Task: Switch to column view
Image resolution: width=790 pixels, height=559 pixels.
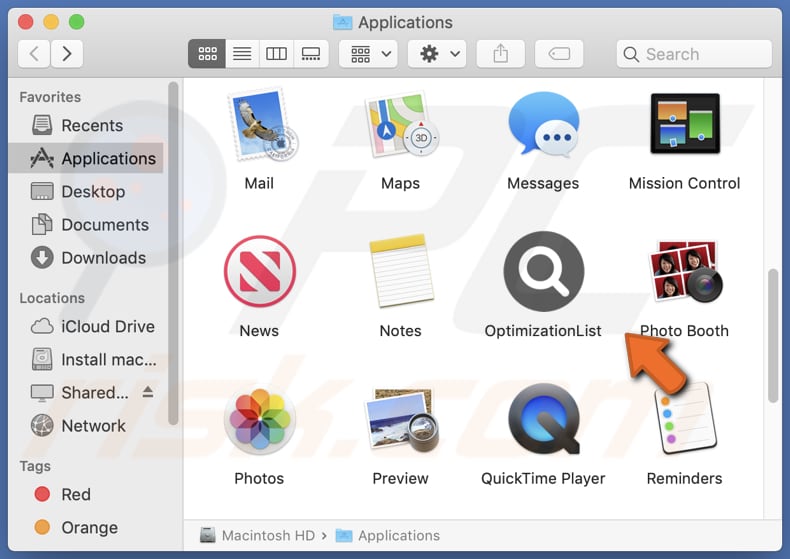Action: point(276,53)
